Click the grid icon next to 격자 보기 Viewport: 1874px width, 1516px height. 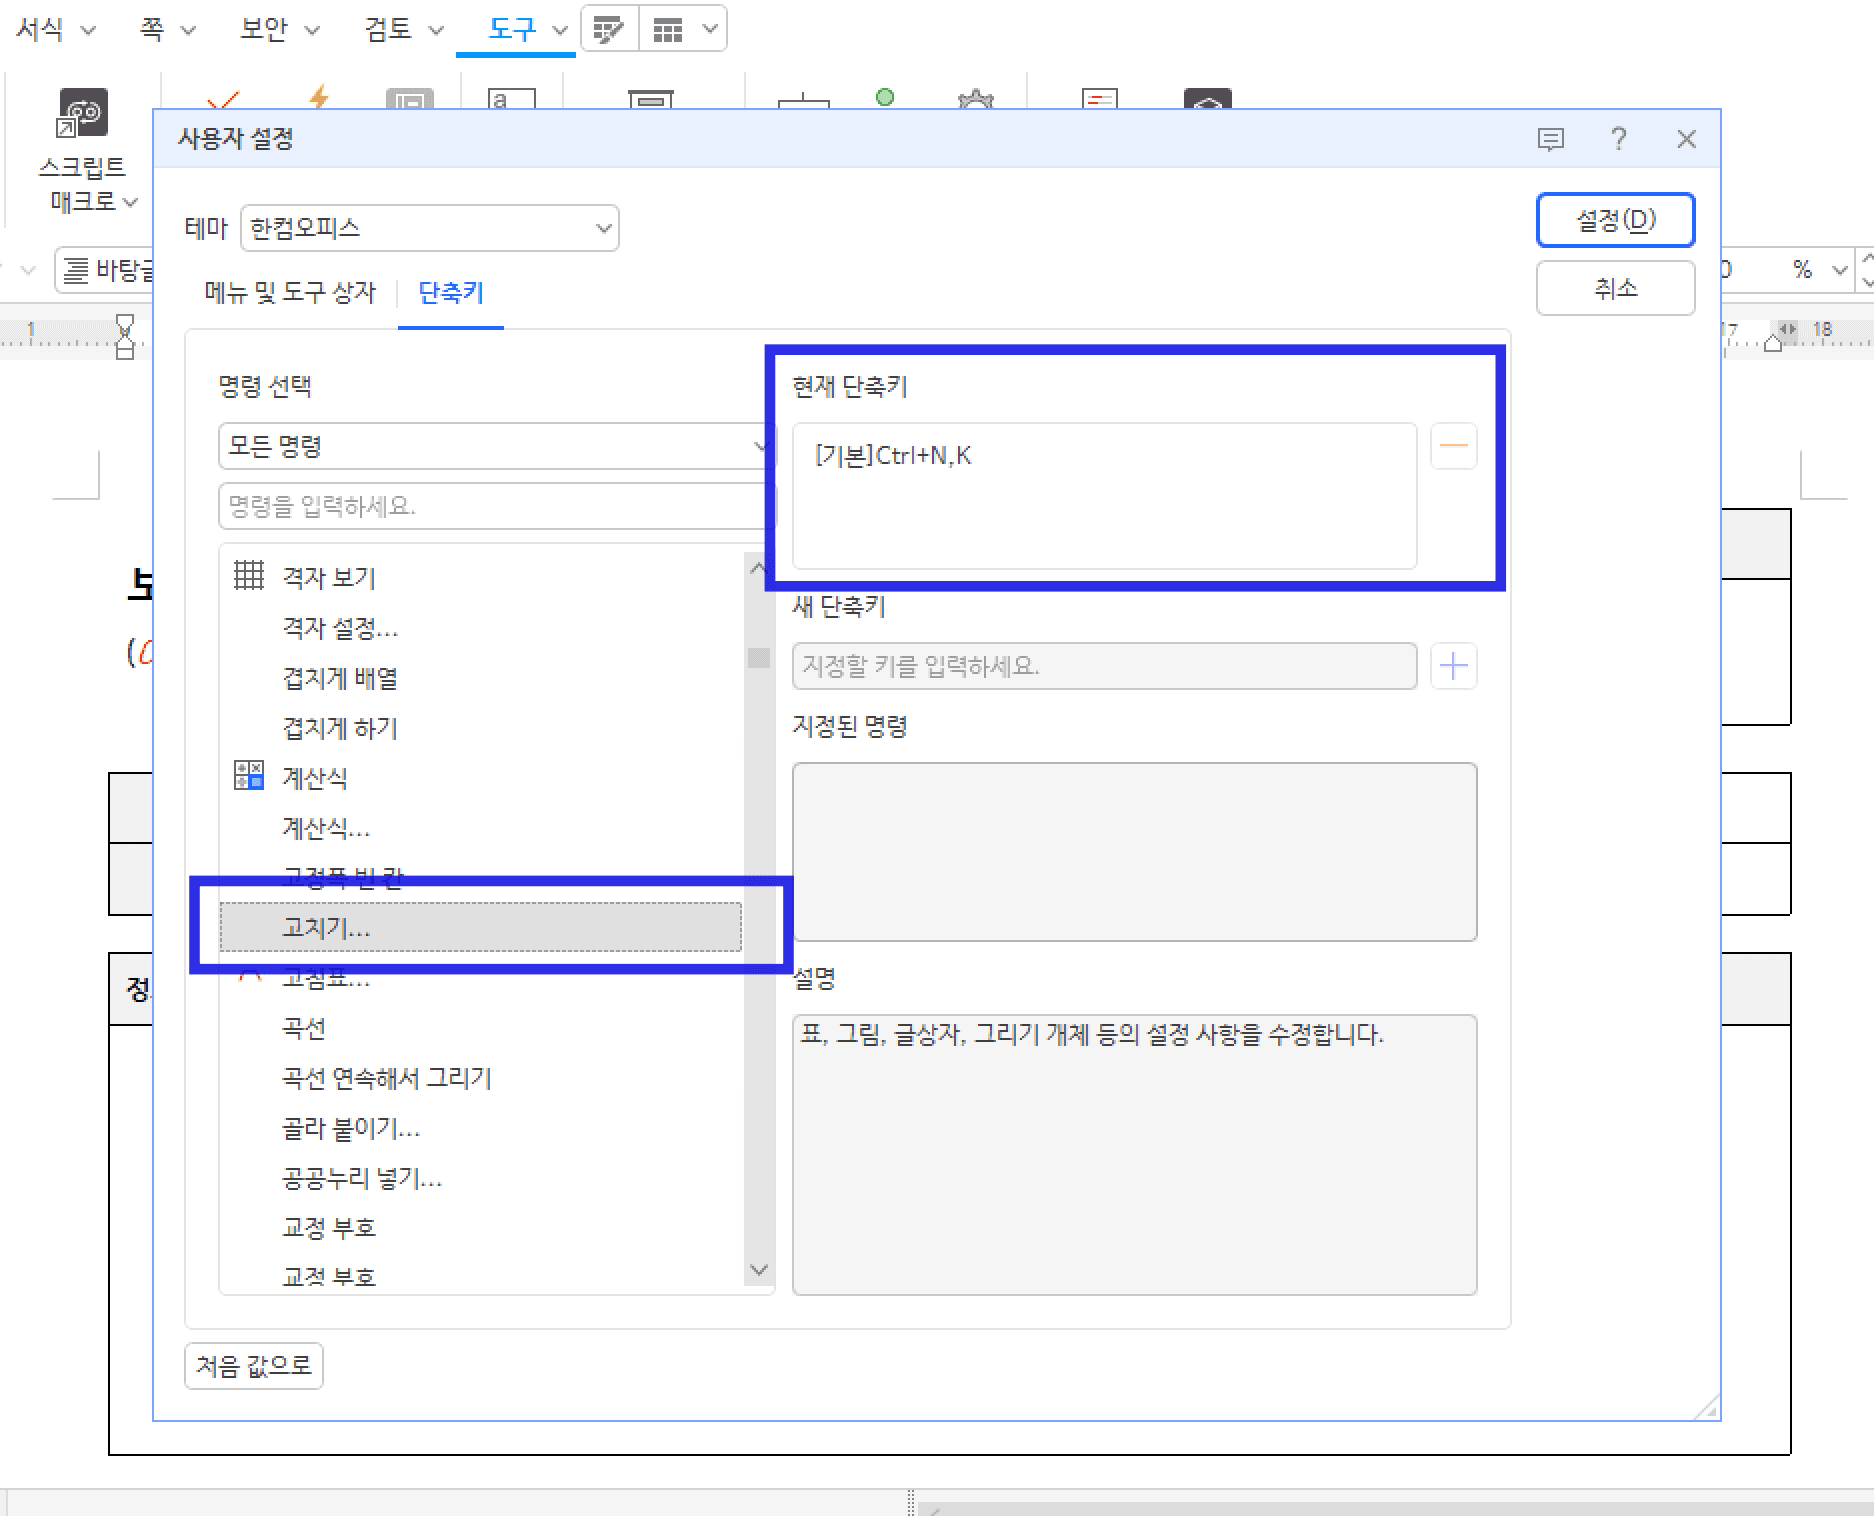247,576
